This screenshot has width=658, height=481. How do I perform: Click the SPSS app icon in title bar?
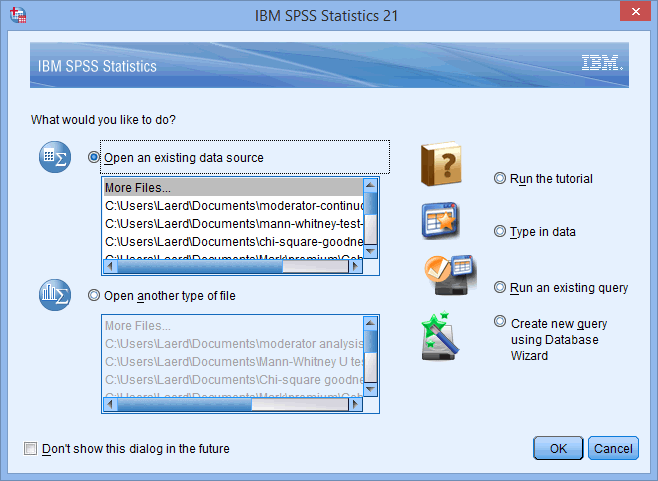pyautogui.click(x=18, y=15)
